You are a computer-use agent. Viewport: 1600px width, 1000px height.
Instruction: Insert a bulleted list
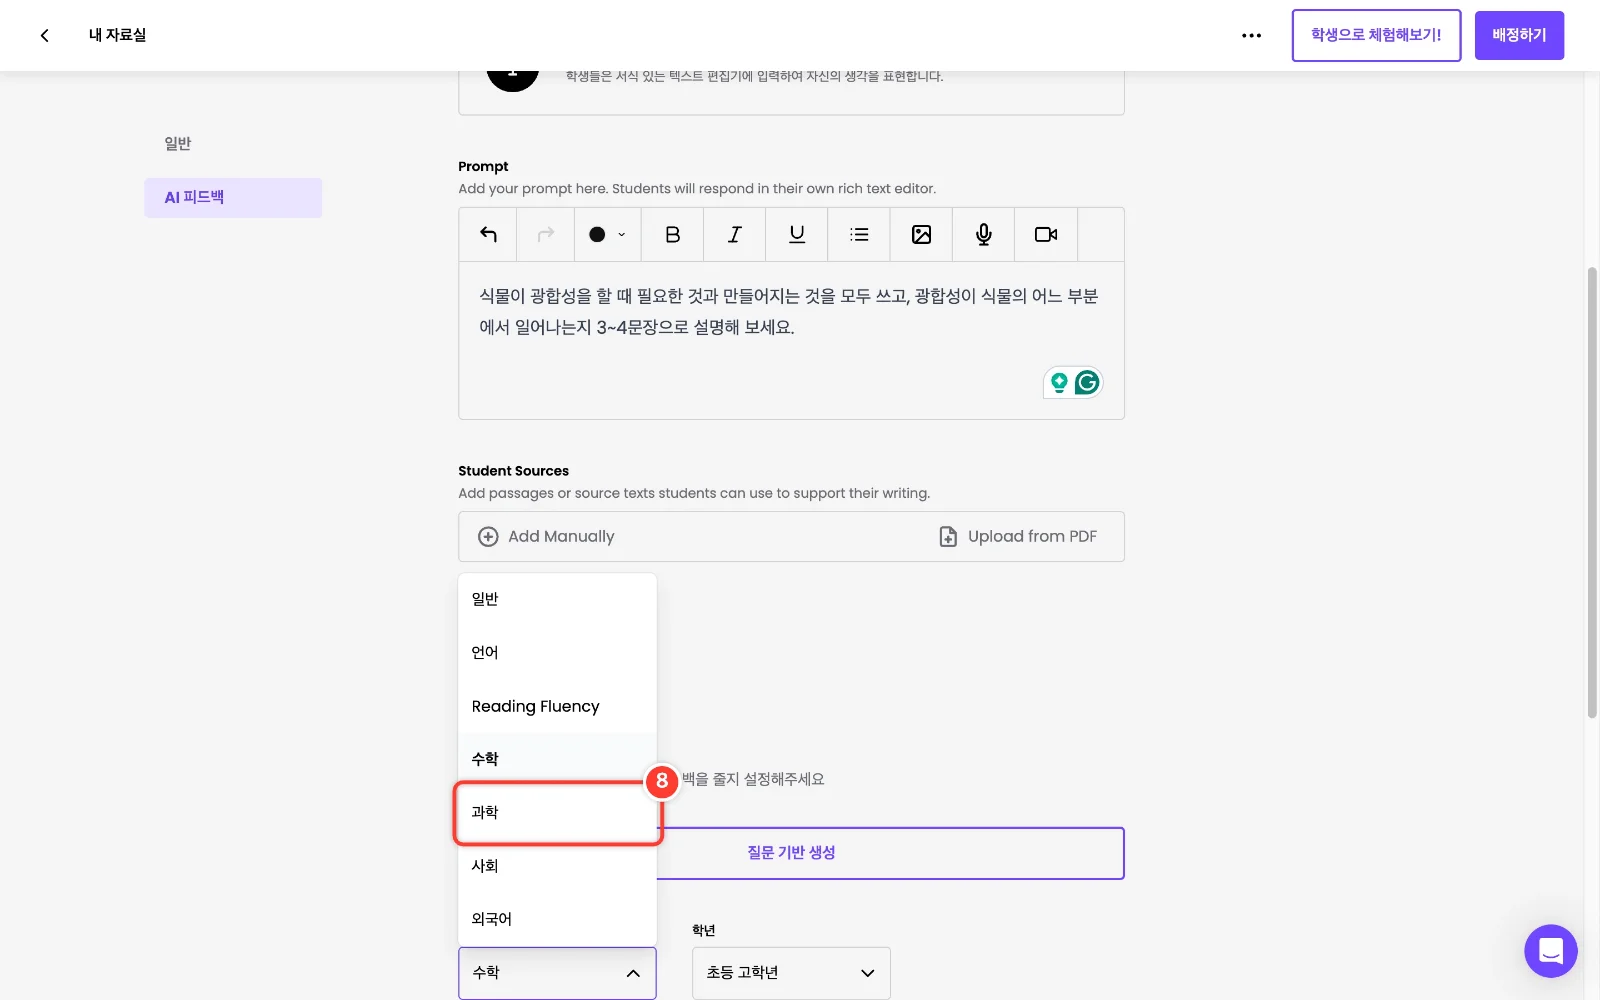(x=859, y=234)
